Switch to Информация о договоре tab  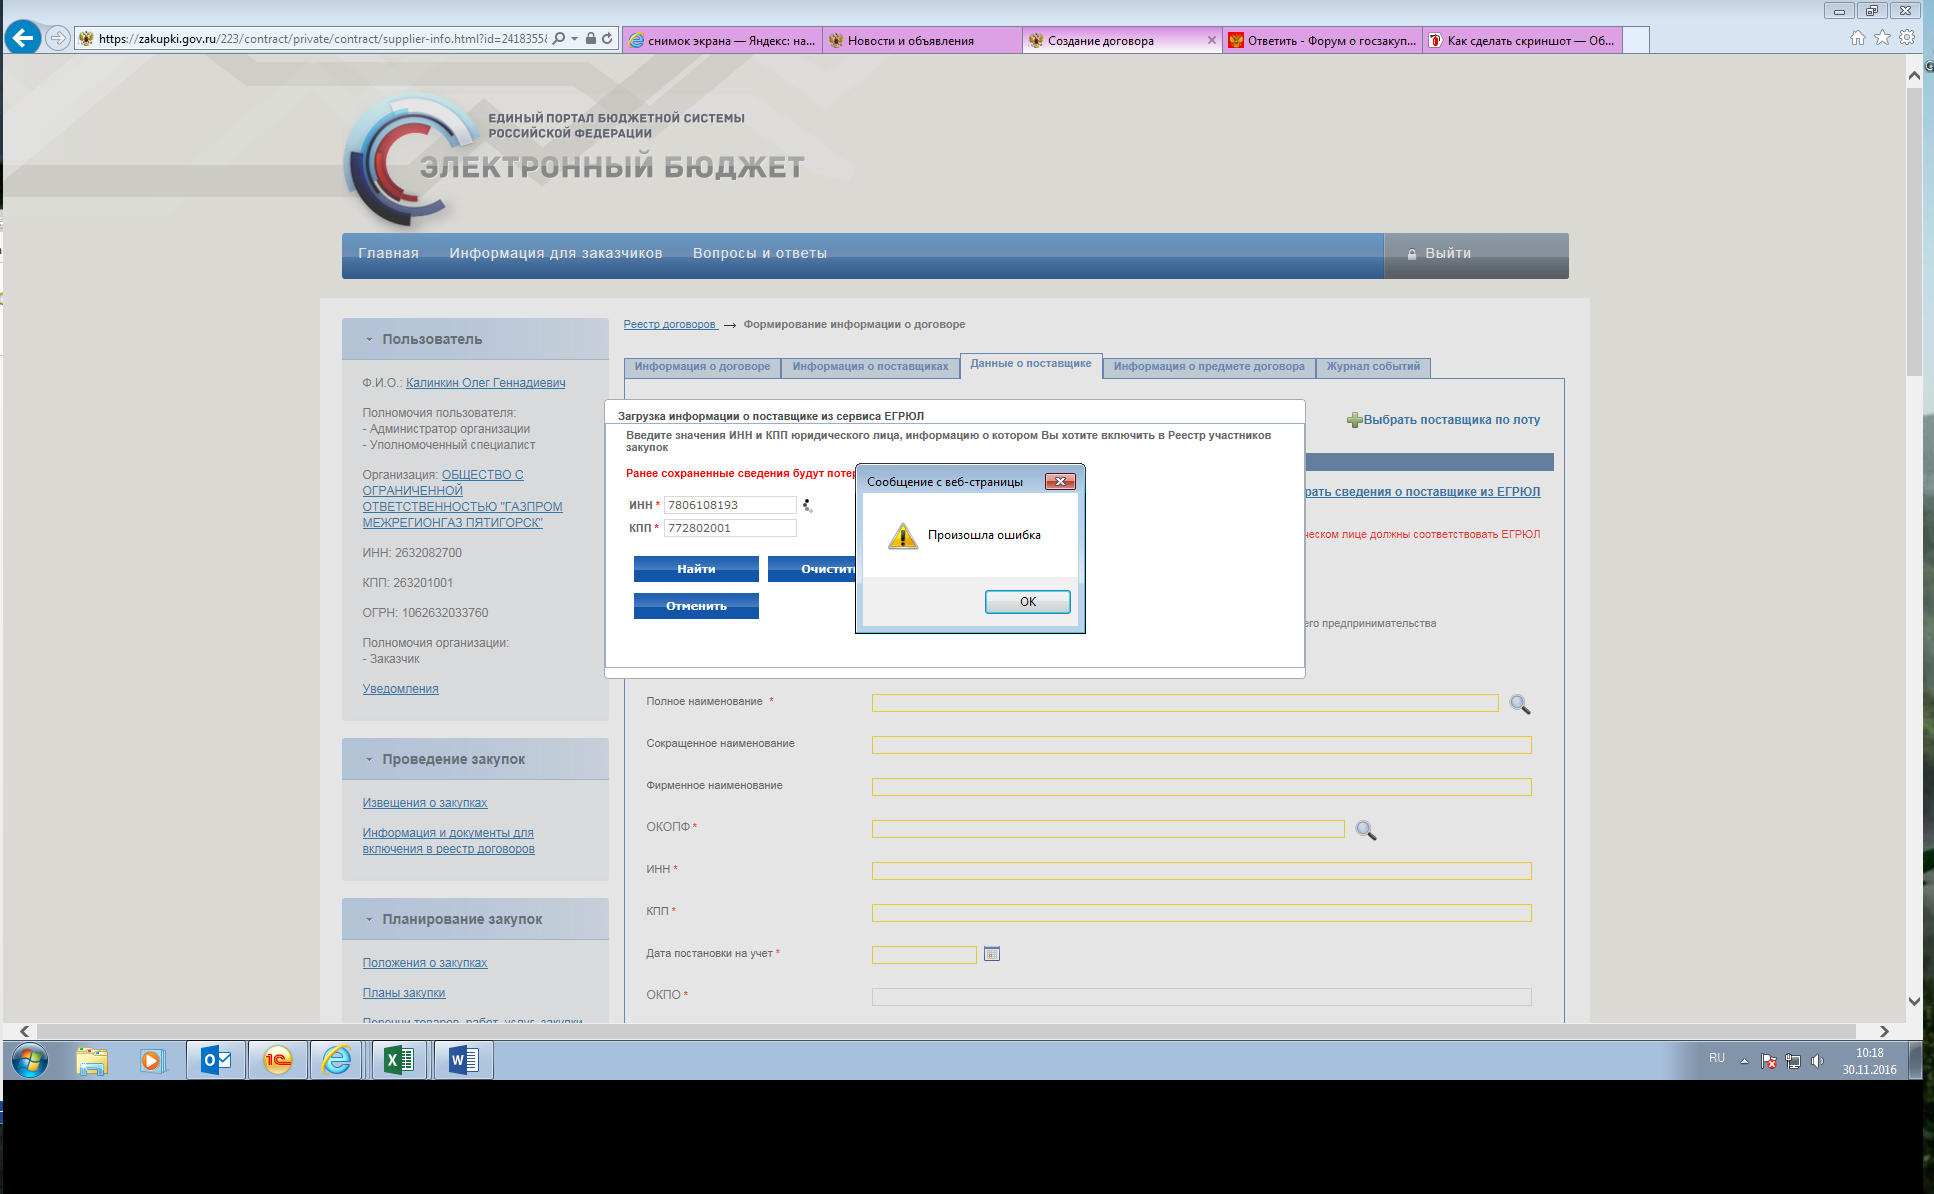pyautogui.click(x=702, y=367)
